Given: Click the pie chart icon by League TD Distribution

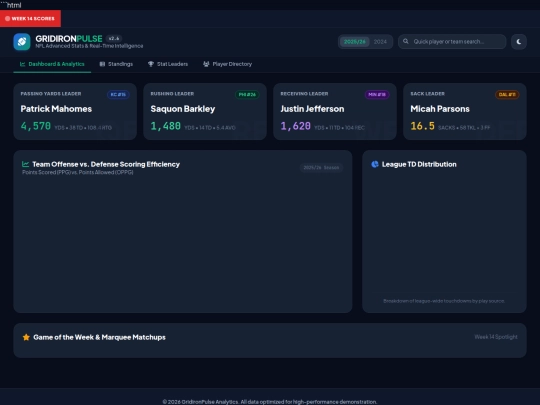Looking at the screenshot, I should [375, 164].
